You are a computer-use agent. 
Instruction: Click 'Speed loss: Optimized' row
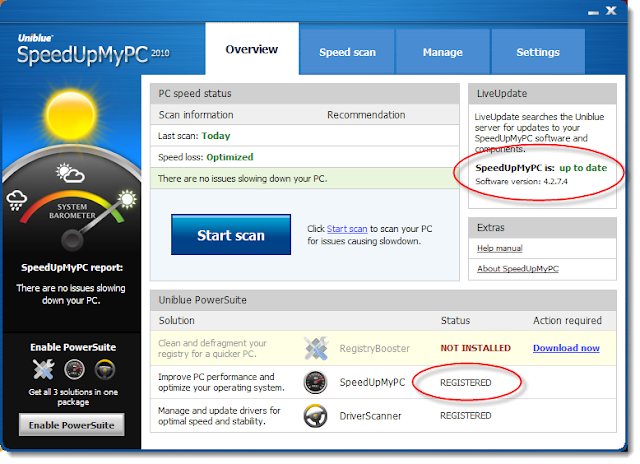[x=305, y=157]
